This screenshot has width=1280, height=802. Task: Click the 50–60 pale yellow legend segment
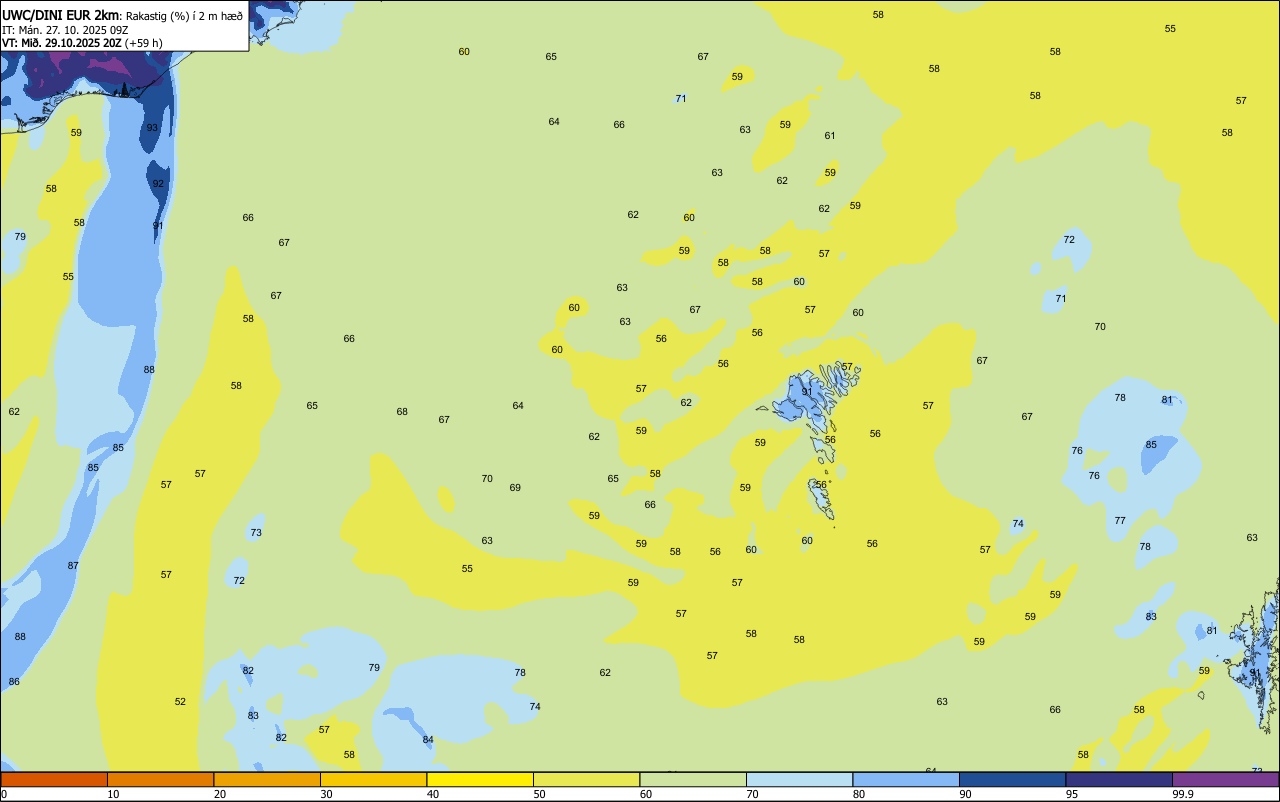586,779
